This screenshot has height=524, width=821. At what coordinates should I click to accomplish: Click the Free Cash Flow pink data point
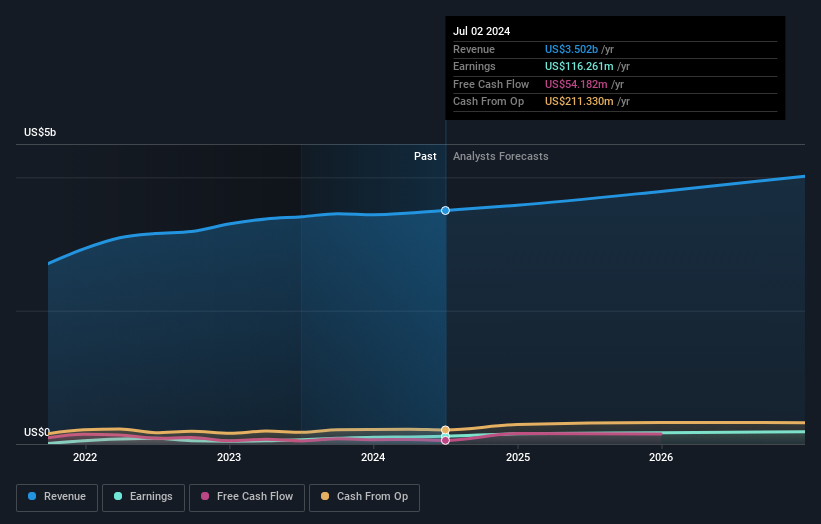point(445,441)
